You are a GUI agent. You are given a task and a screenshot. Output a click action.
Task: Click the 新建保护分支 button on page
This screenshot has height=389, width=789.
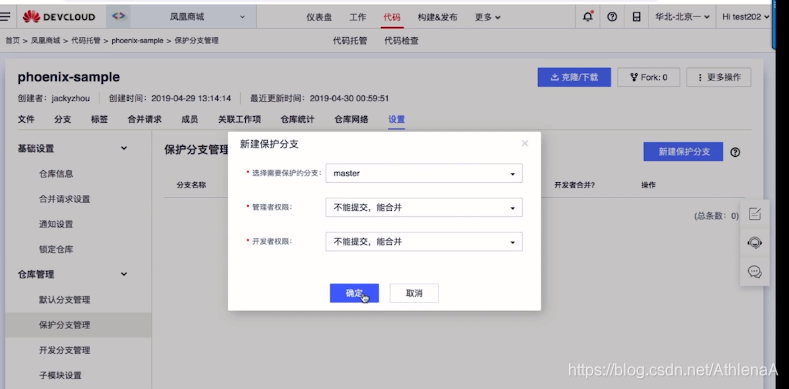[683, 152]
